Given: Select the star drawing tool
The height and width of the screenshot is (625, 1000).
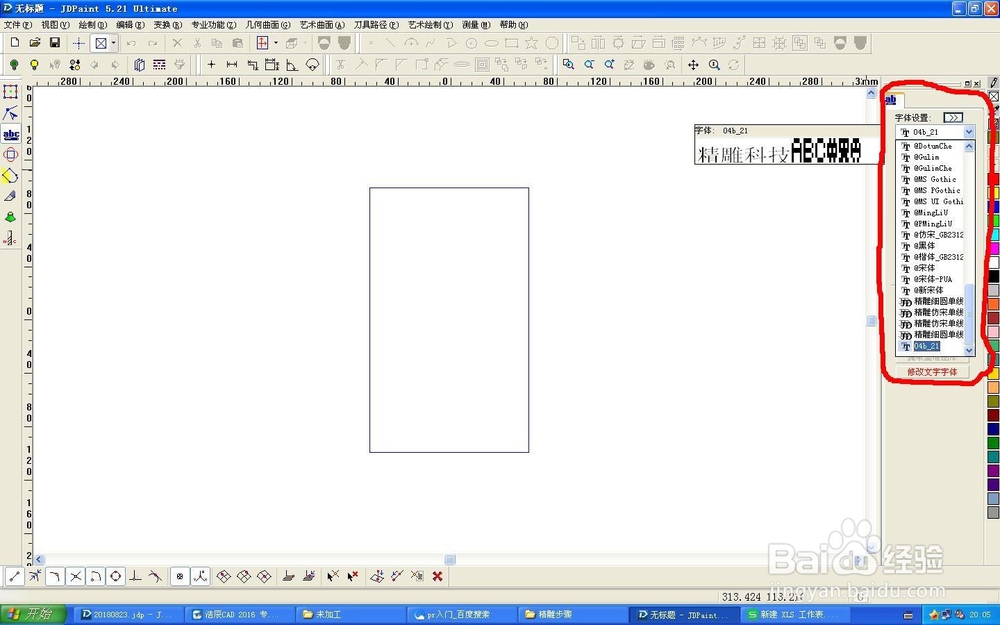Looking at the screenshot, I should click(531, 43).
